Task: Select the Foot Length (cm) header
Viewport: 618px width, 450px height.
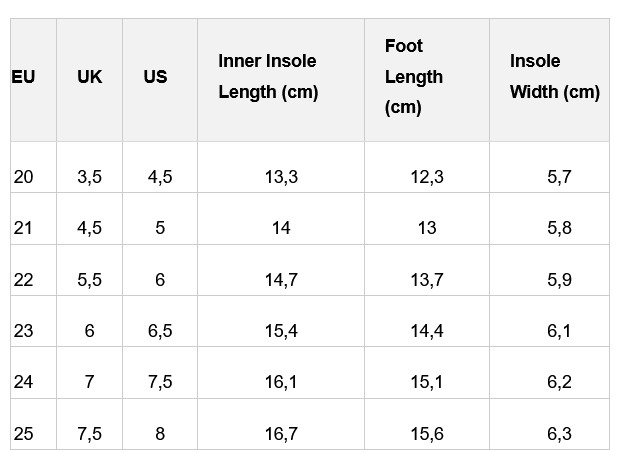Action: coord(413,77)
